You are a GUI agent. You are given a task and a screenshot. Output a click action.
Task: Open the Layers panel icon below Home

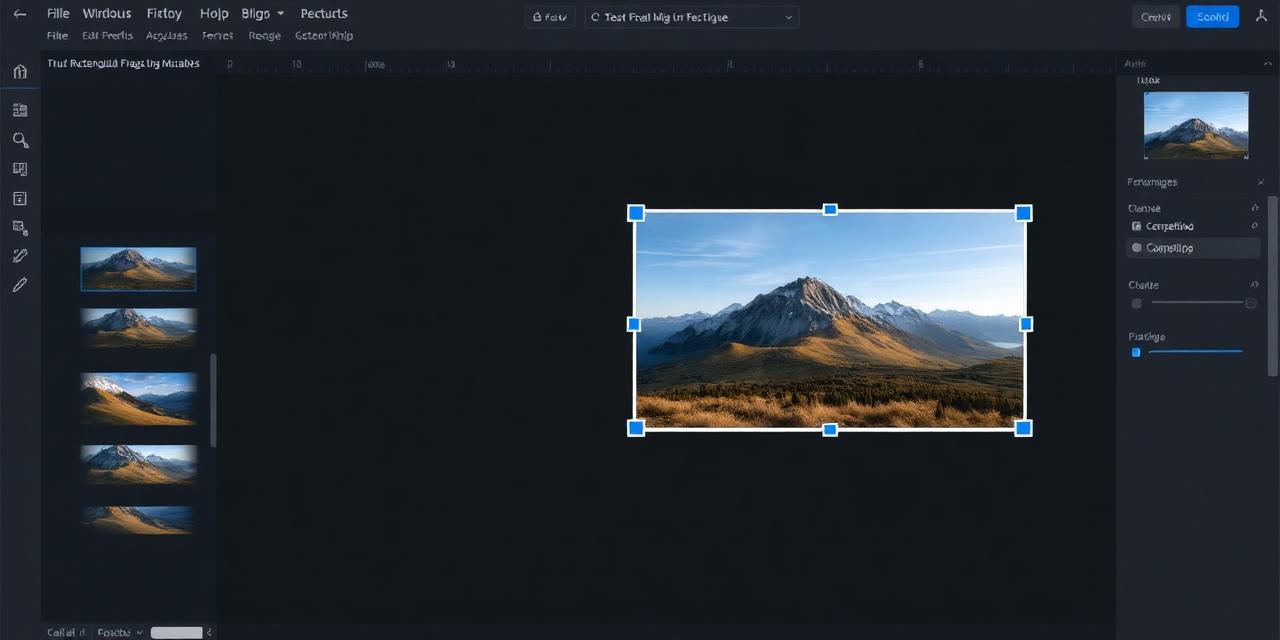[x=20, y=110]
